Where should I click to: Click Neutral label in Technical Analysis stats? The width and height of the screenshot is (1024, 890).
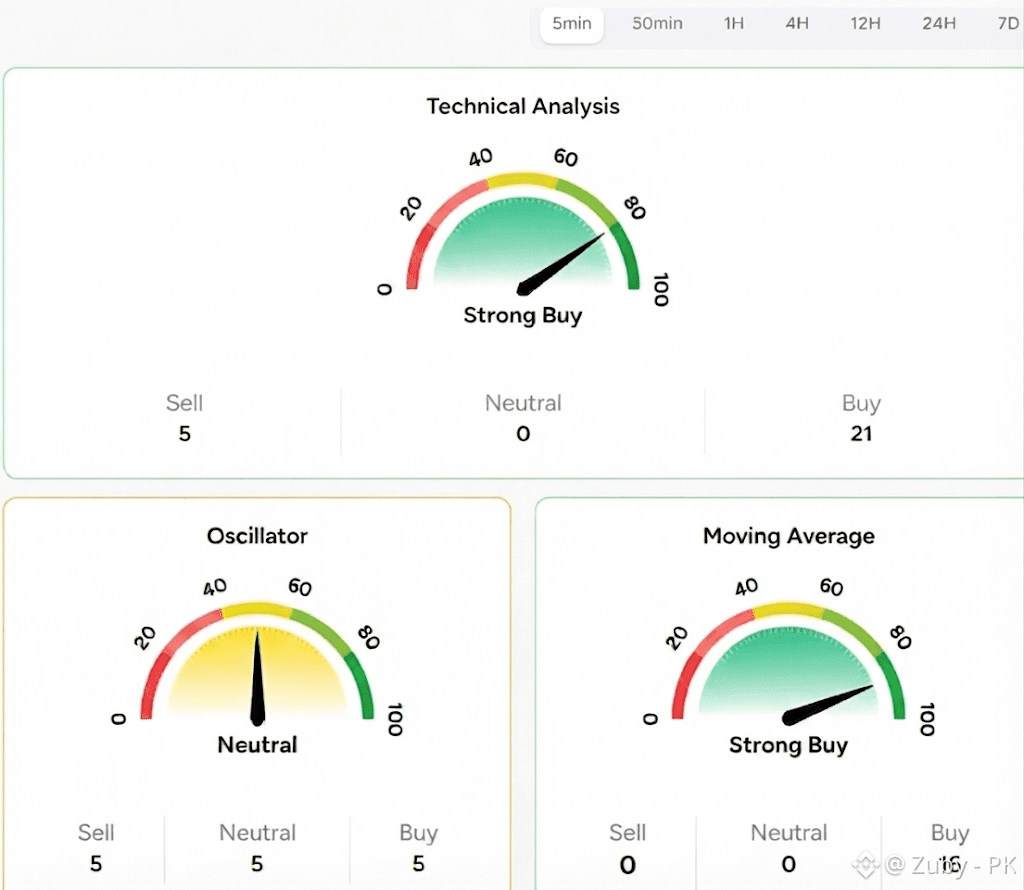click(523, 403)
